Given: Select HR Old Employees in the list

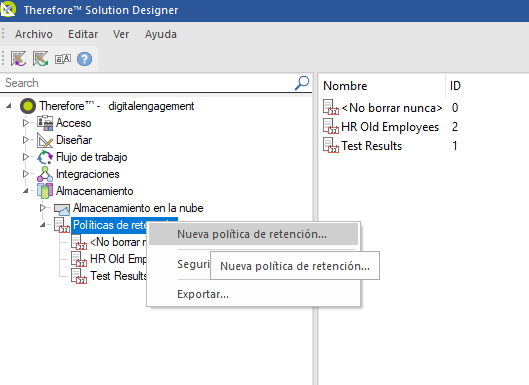Looking at the screenshot, I should [x=390, y=127].
